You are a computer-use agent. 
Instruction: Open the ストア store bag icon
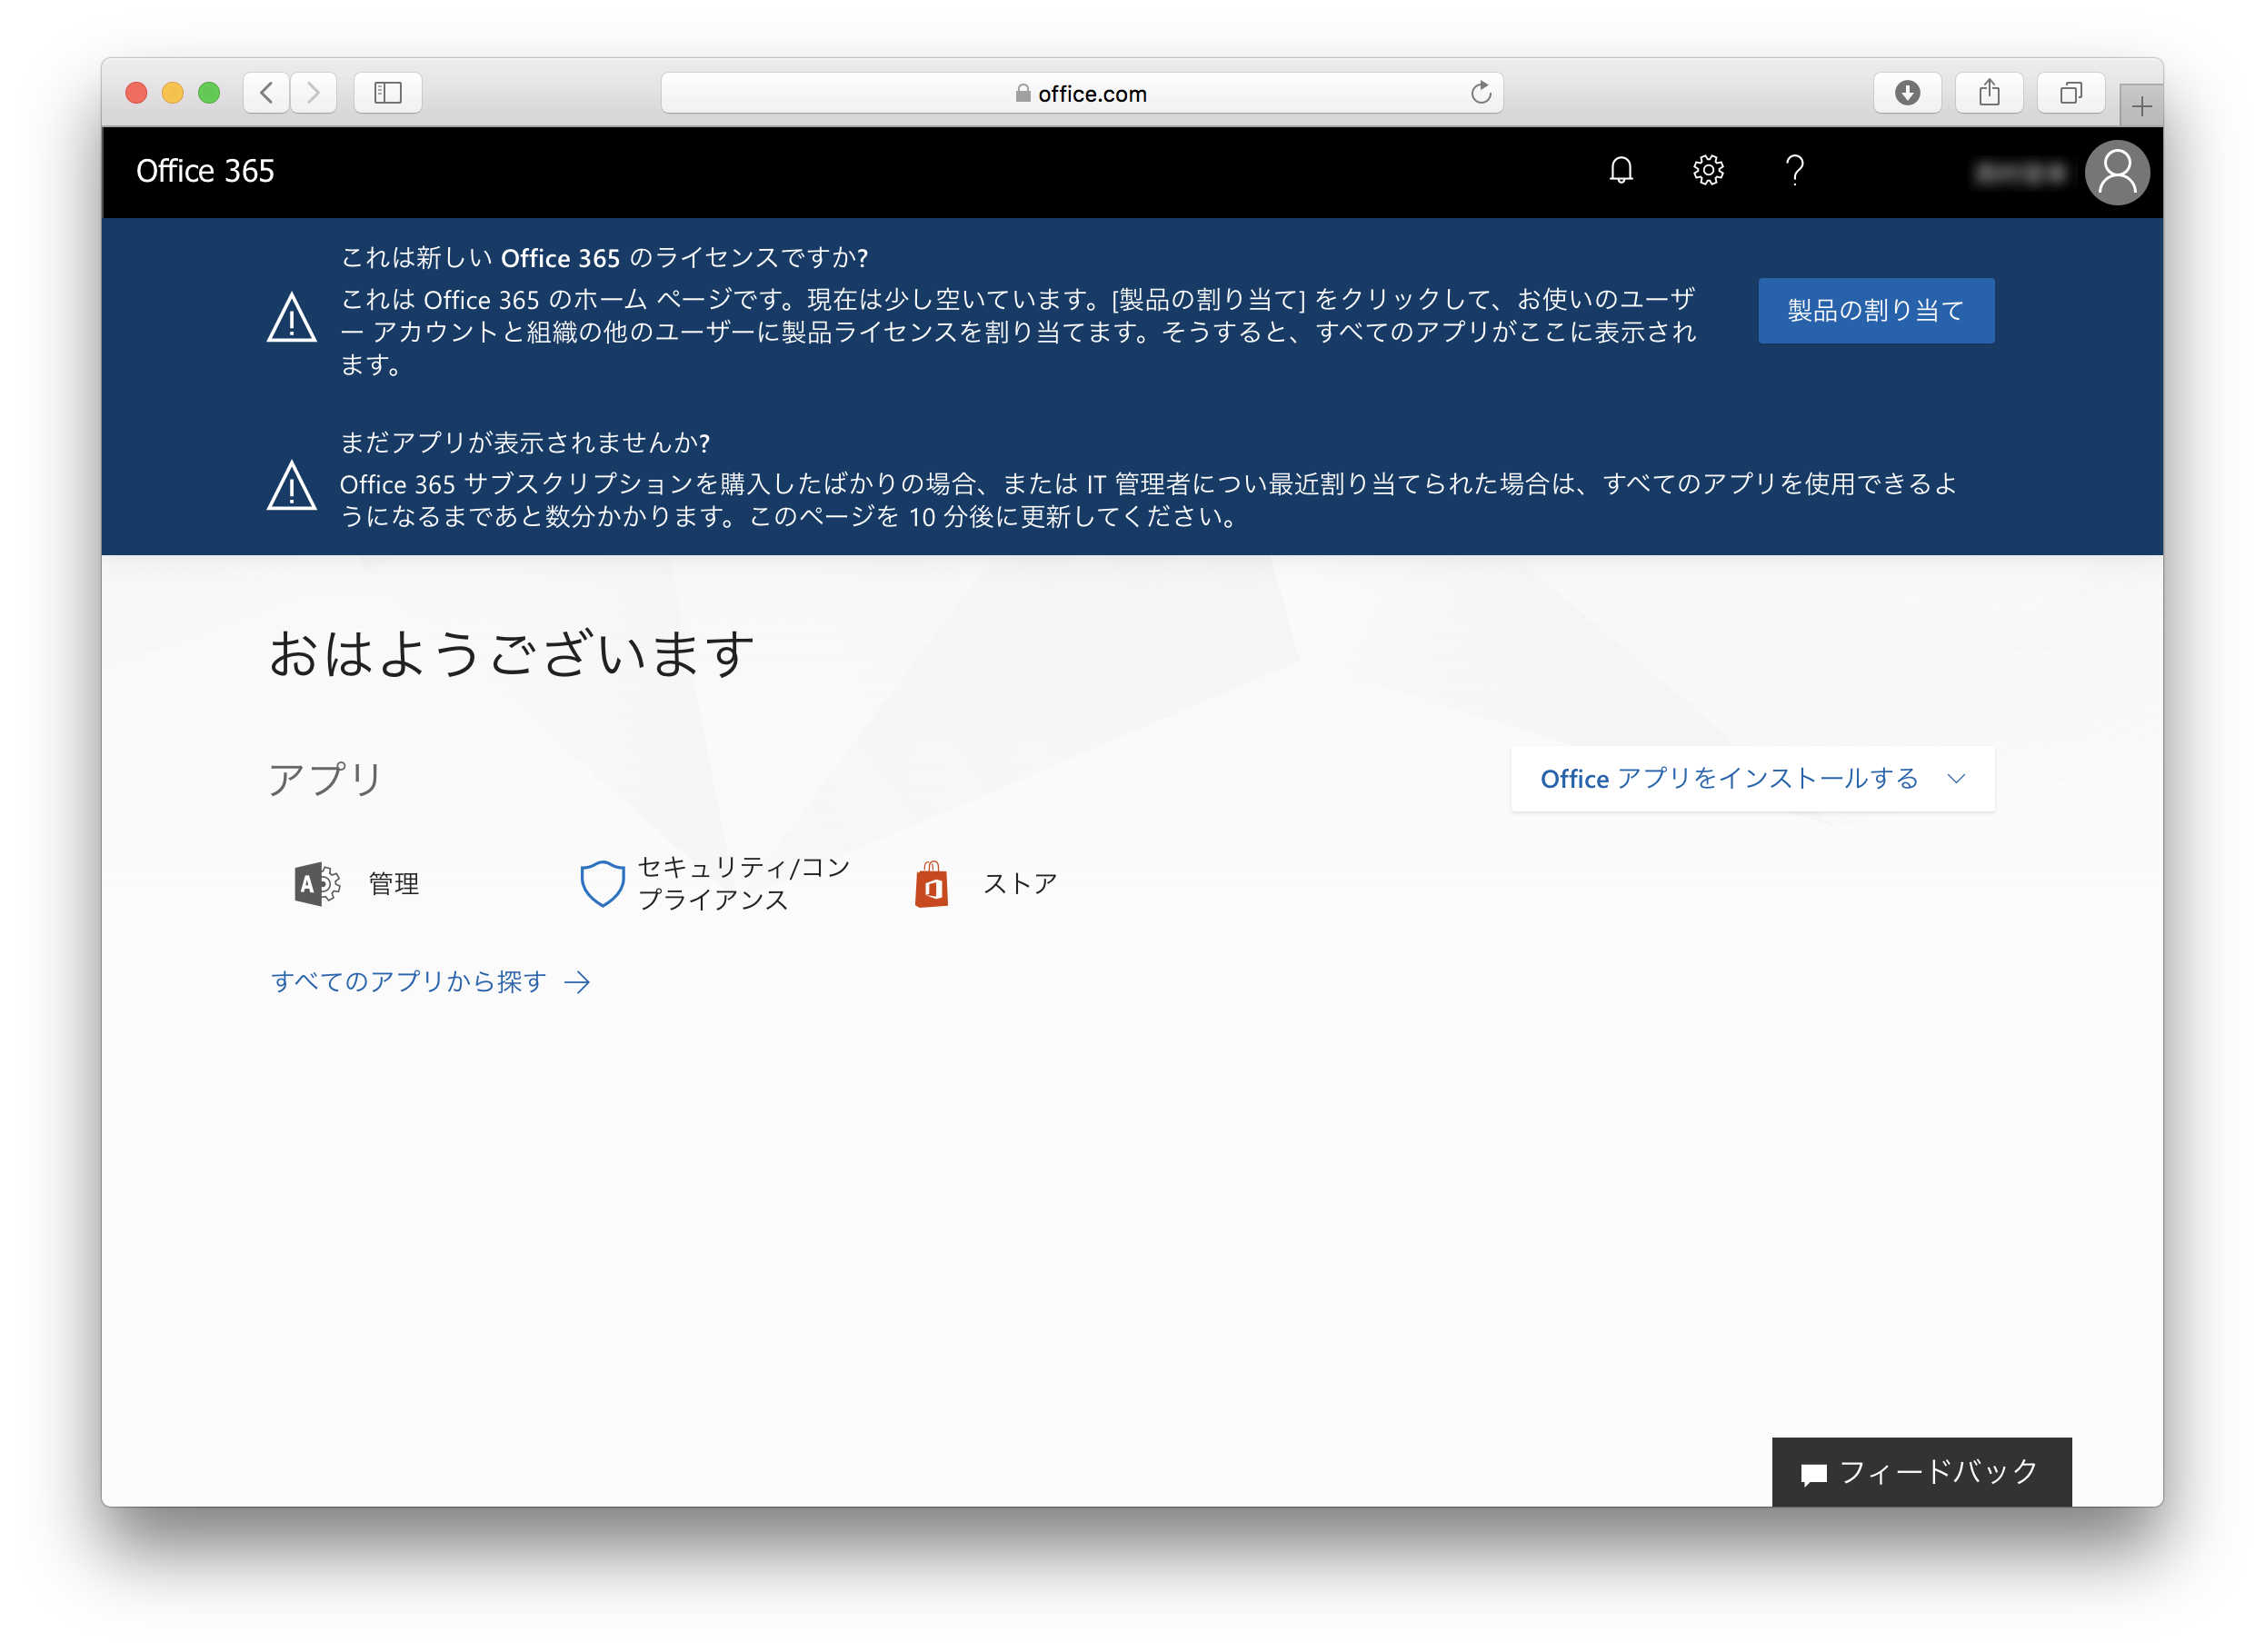click(x=931, y=884)
